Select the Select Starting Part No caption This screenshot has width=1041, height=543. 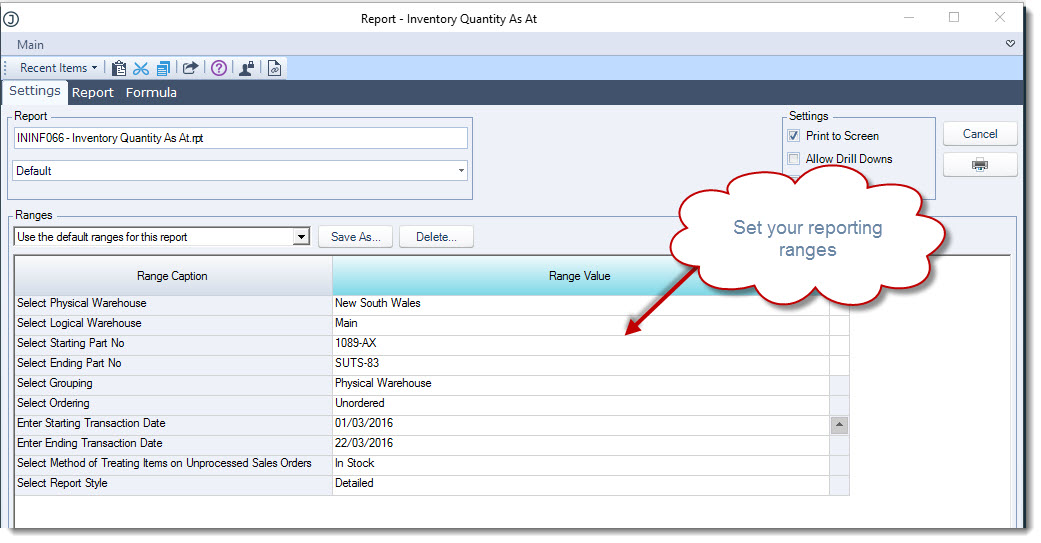point(173,343)
